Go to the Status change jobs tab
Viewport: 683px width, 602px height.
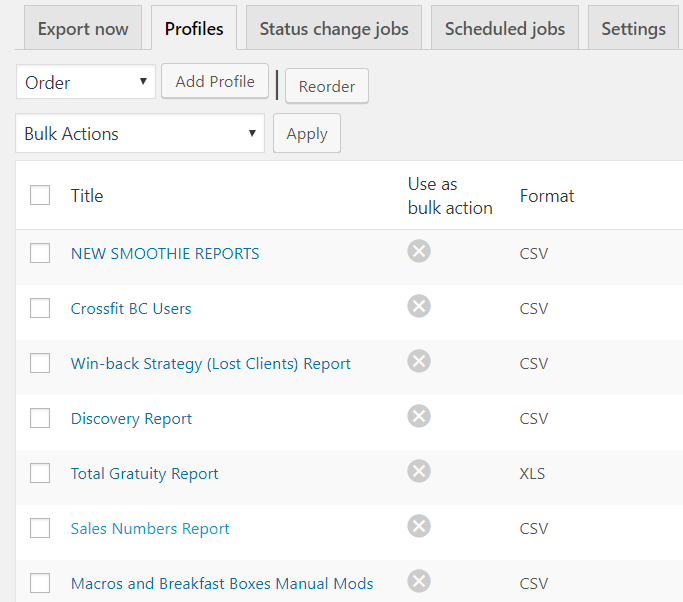(x=334, y=29)
